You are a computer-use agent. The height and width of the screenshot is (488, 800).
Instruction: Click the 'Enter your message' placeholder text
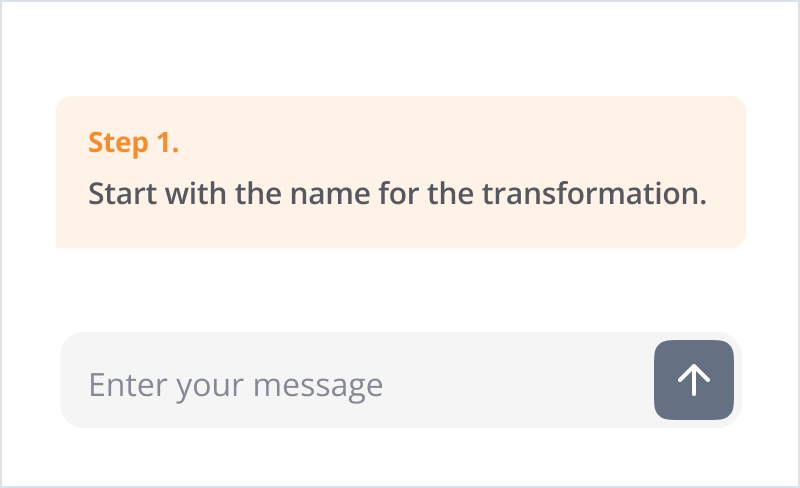236,385
